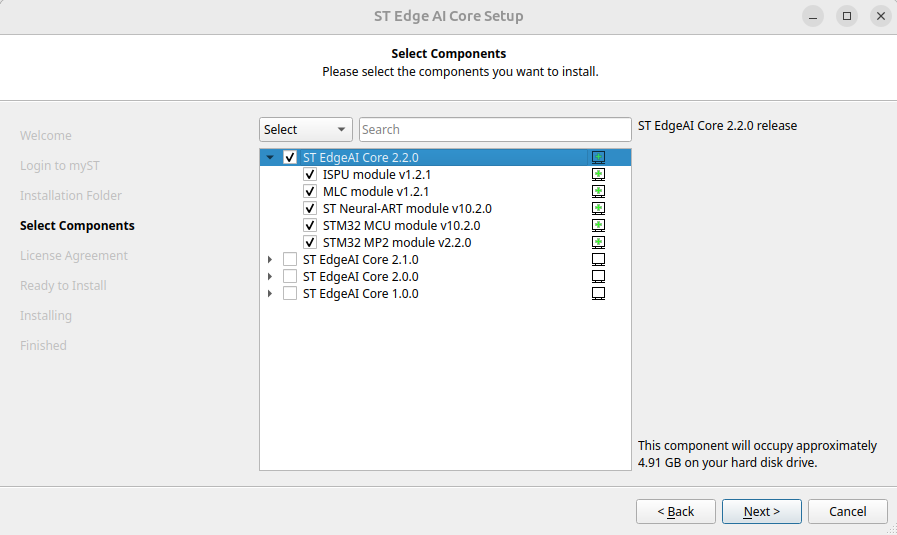Check the ST EdgeAI Core 2.1.0 checkbox
The height and width of the screenshot is (535, 897).
click(290, 259)
